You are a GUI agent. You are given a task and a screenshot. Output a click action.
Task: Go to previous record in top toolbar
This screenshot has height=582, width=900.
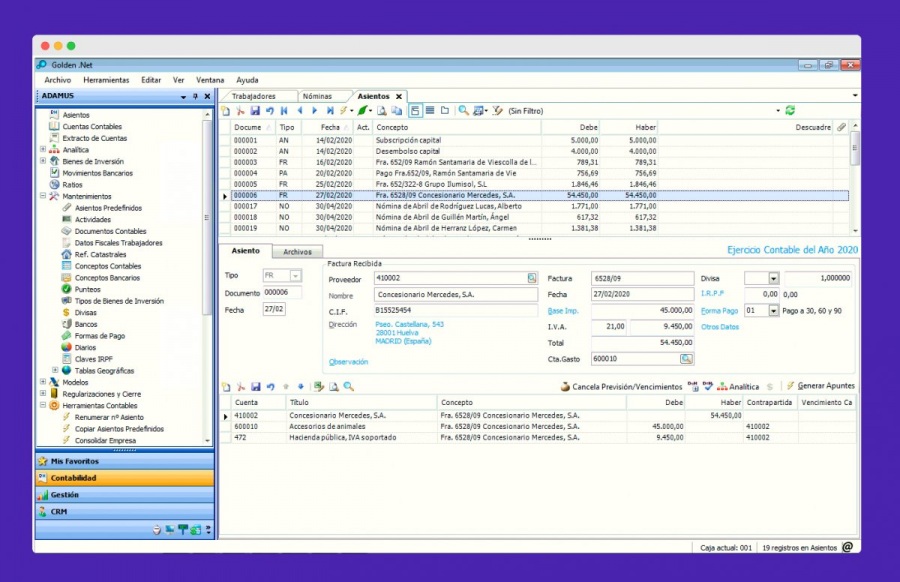click(x=300, y=111)
